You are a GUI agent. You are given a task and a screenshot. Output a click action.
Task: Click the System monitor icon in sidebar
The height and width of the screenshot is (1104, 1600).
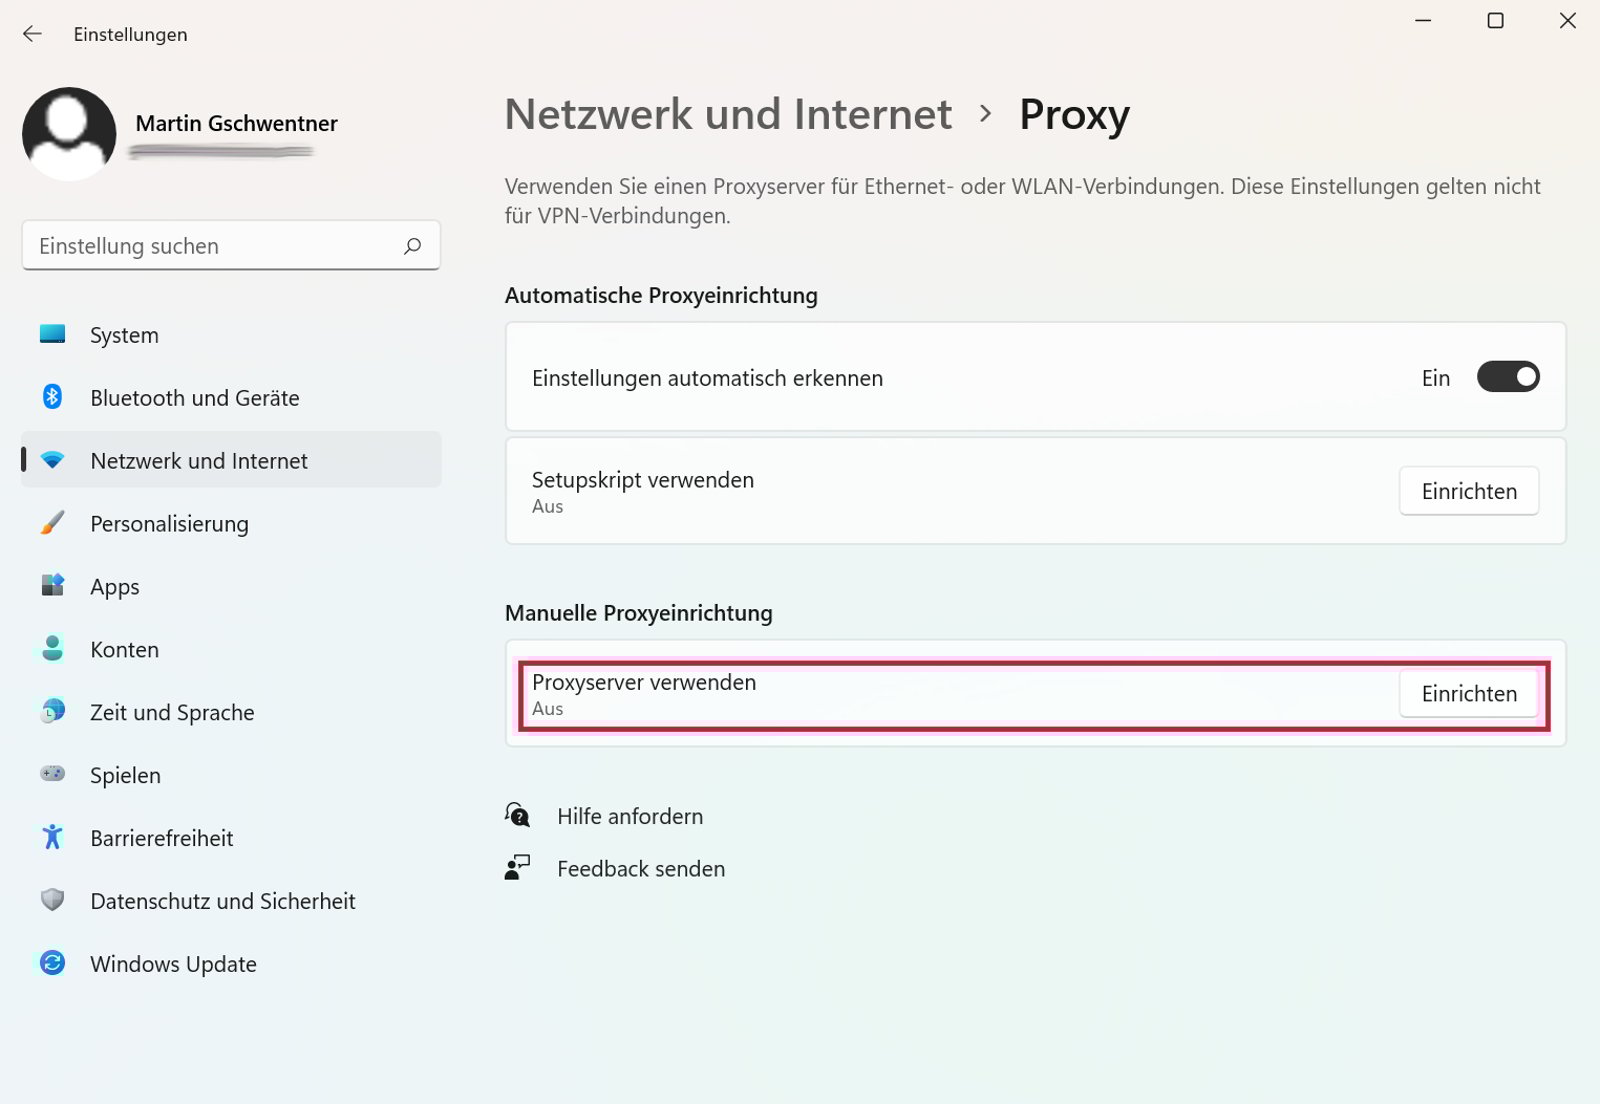pos(52,334)
